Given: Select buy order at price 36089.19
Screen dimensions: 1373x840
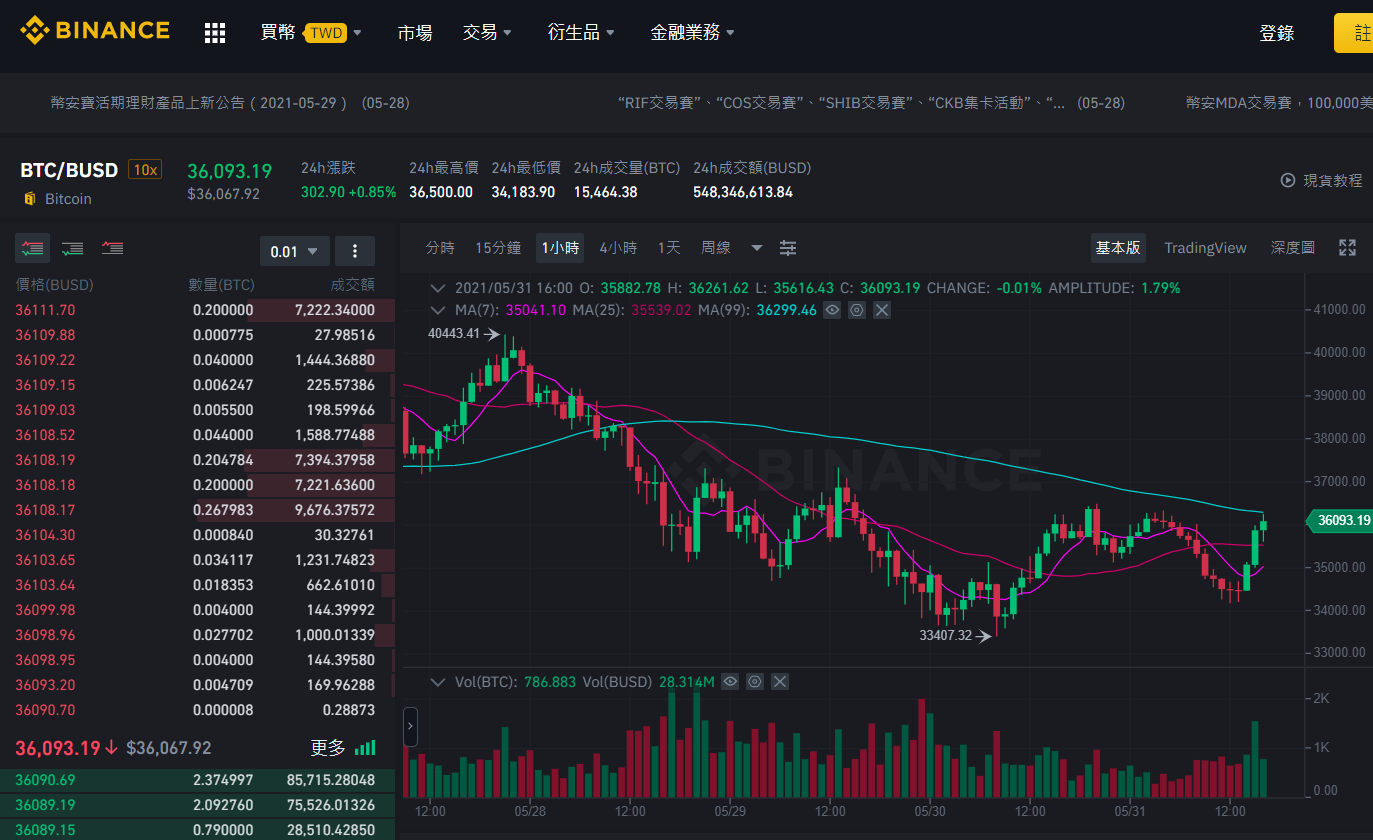Looking at the screenshot, I should pyautogui.click(x=197, y=805).
